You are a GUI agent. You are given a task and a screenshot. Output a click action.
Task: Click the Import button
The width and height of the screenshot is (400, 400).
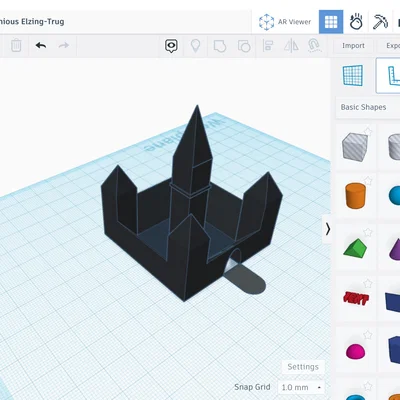[353, 46]
